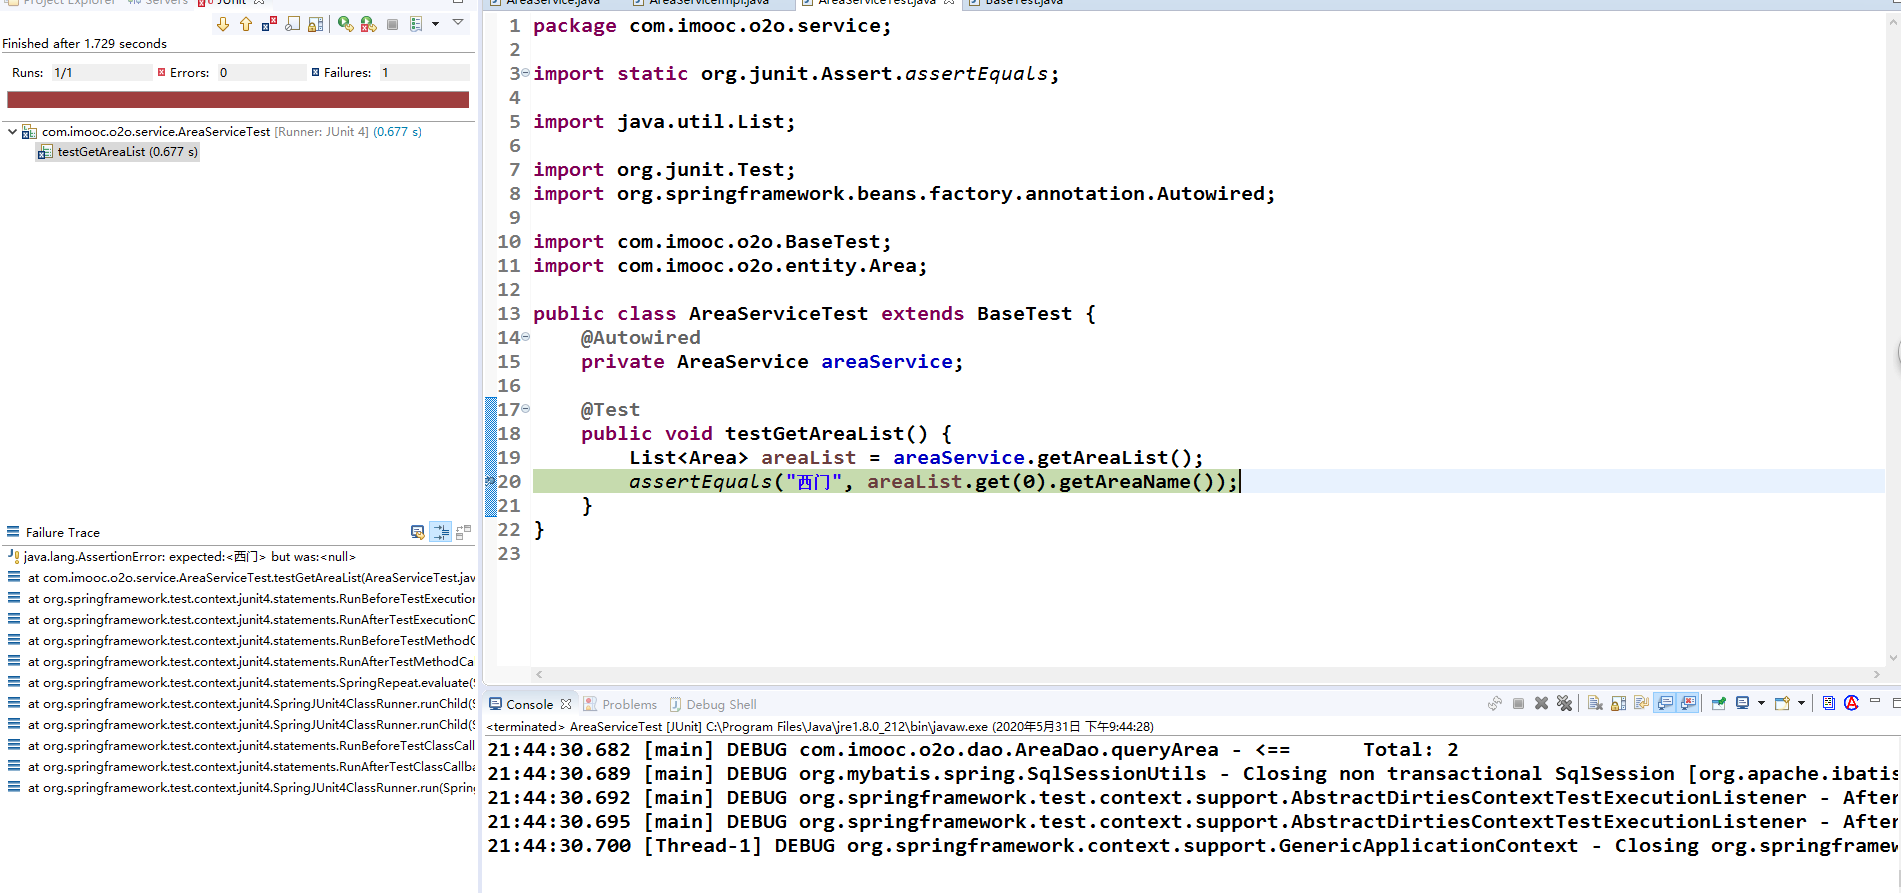The height and width of the screenshot is (893, 1901).
Task: Toggle console word wrap icon
Action: 1641,703
